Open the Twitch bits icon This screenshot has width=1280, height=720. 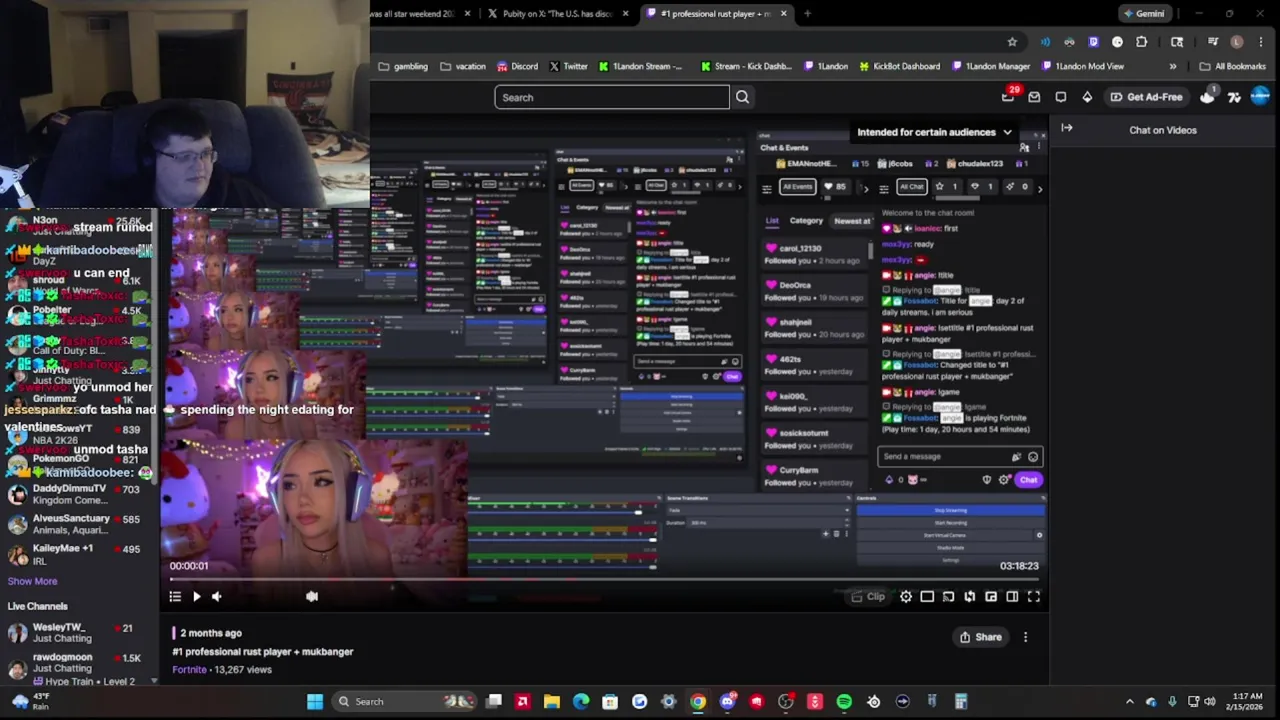pos(1087,97)
